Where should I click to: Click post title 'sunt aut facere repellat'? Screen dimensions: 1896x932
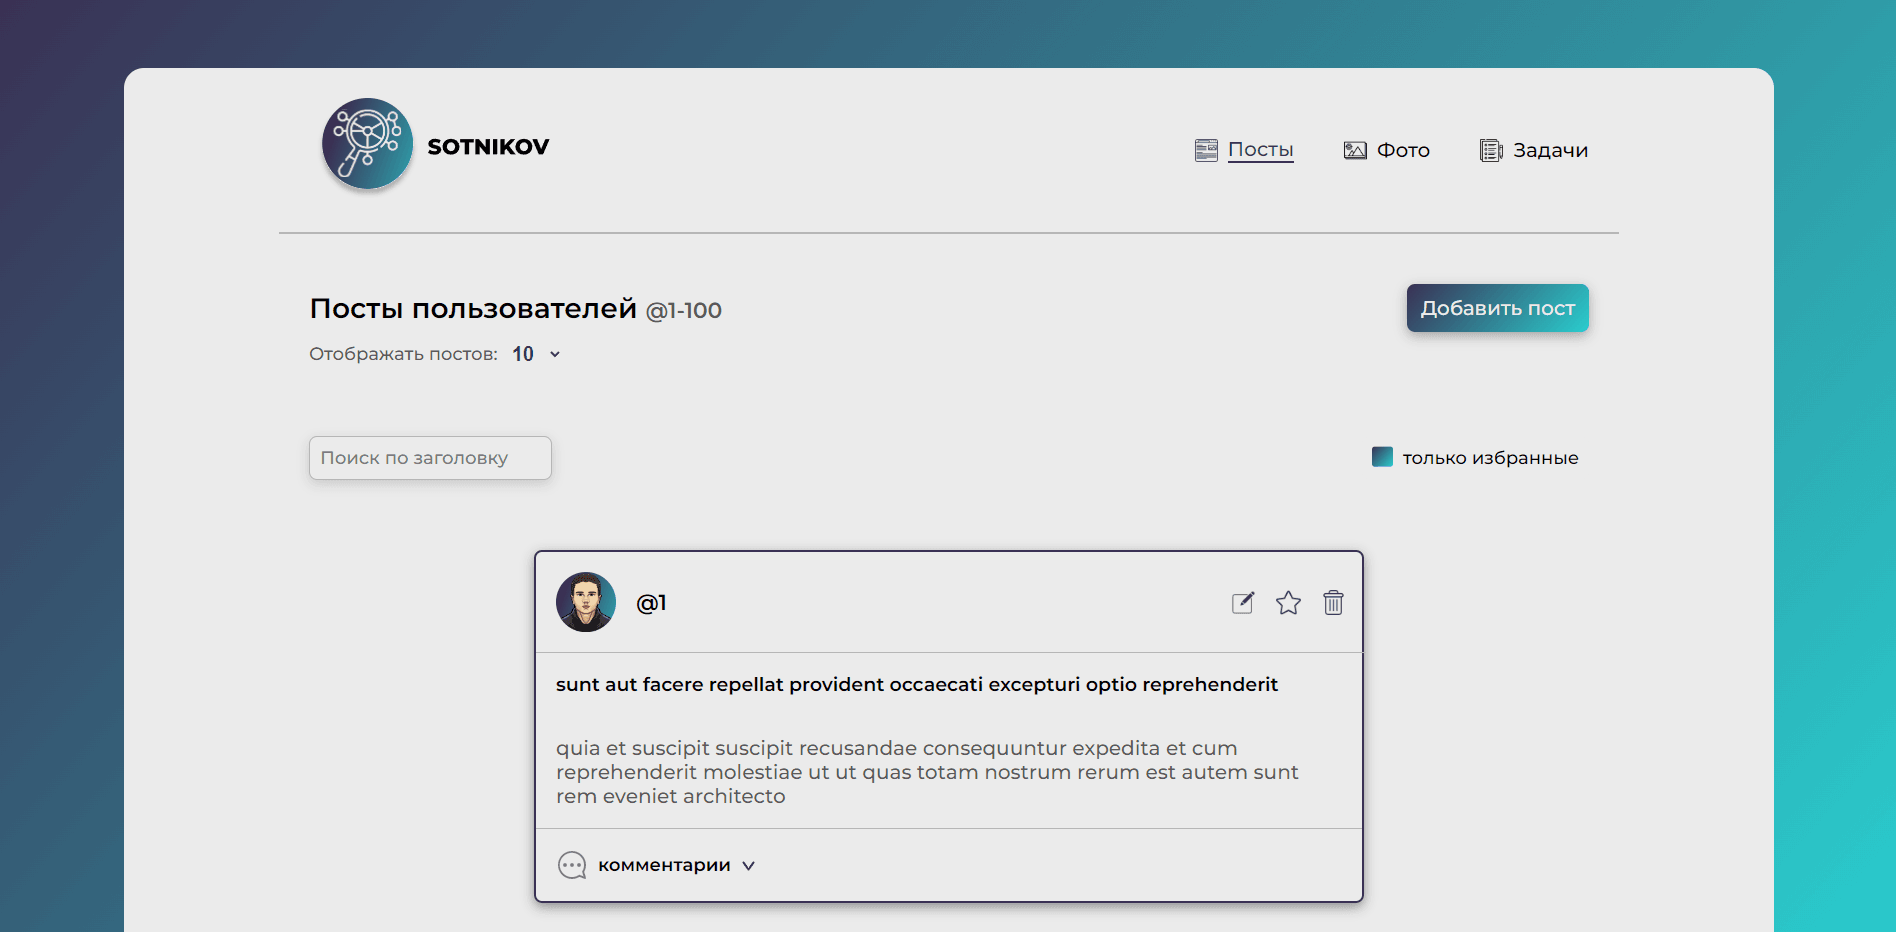point(917,684)
